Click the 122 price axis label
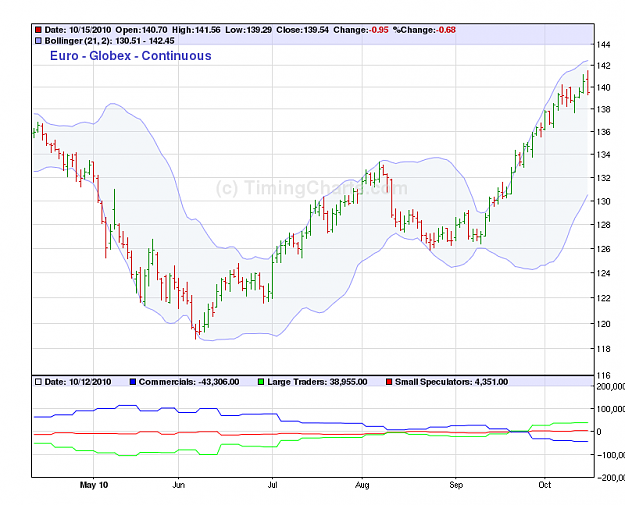The width and height of the screenshot is (625, 505). pyautogui.click(x=603, y=299)
